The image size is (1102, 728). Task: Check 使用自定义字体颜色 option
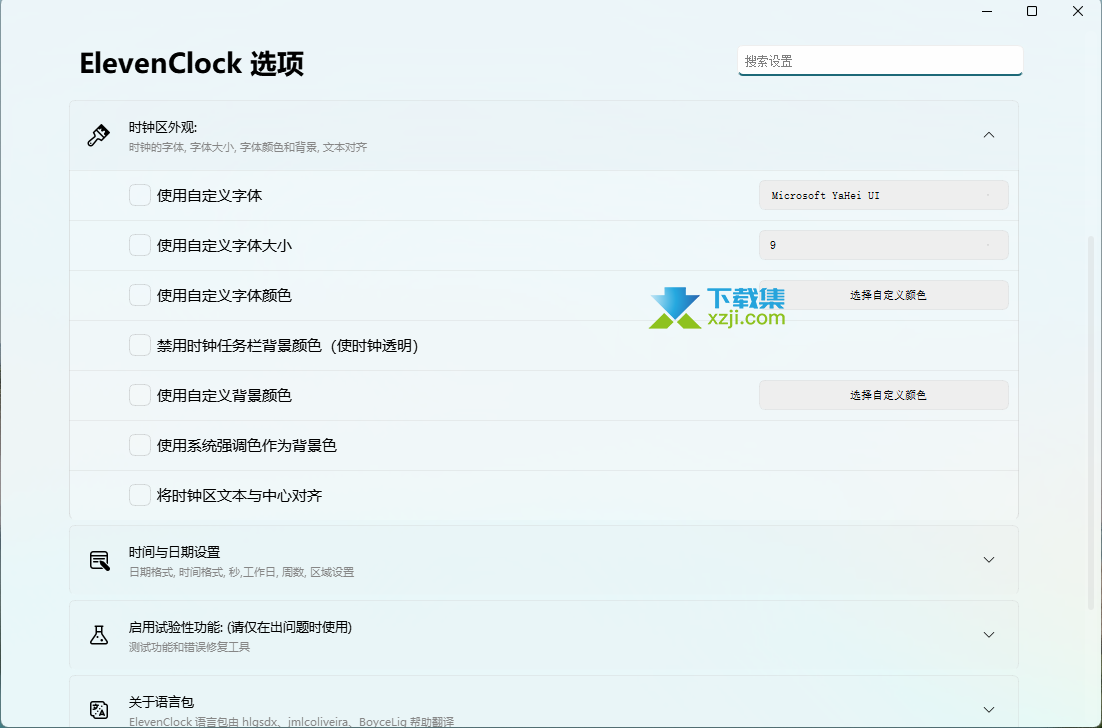[x=140, y=295]
